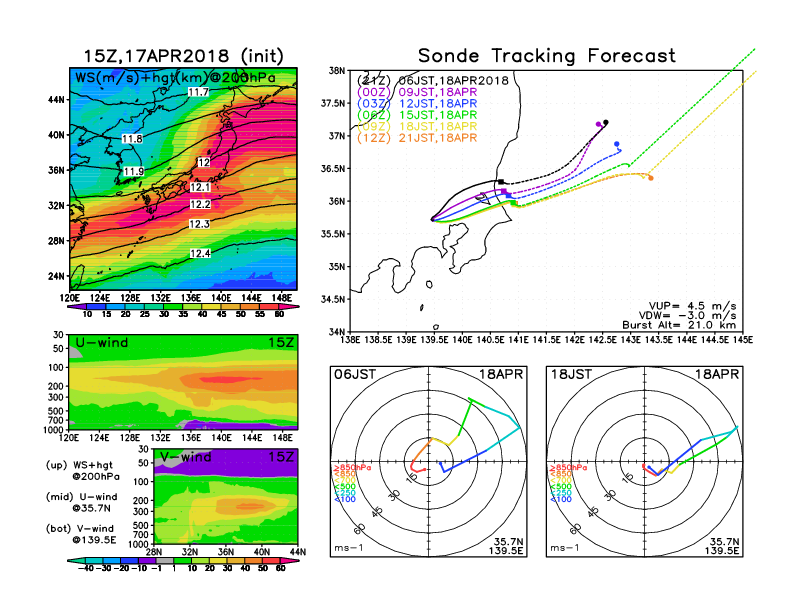This screenshot has height=612, width=792.
Task: Select legend entry "(21Z) 06JST,18APR2018"
Action: tap(432, 80)
